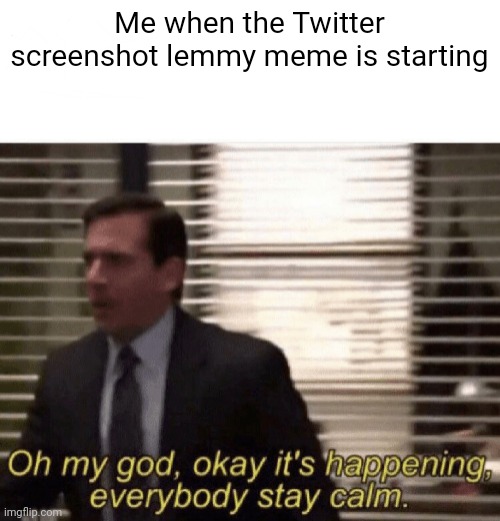The image size is (500, 521).
Task: Click the word "screenshot" in the caption
Action: (x=85, y=56)
